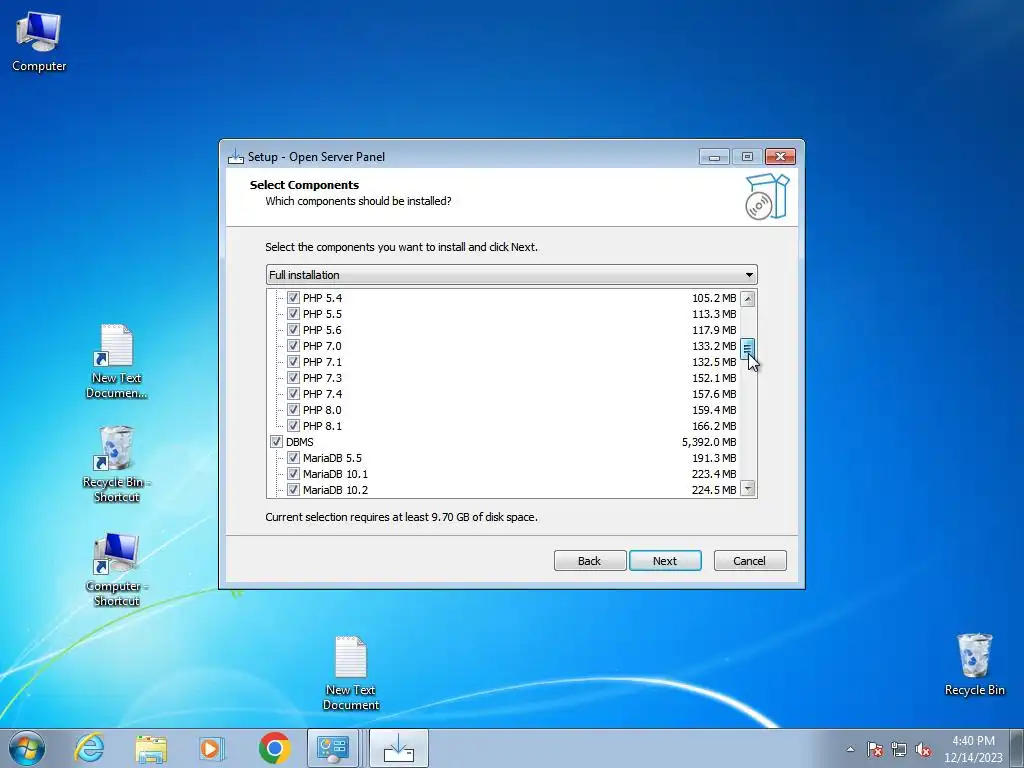This screenshot has width=1024, height=768.
Task: Select the Recycle Bin desktop icon
Action: coord(974,664)
